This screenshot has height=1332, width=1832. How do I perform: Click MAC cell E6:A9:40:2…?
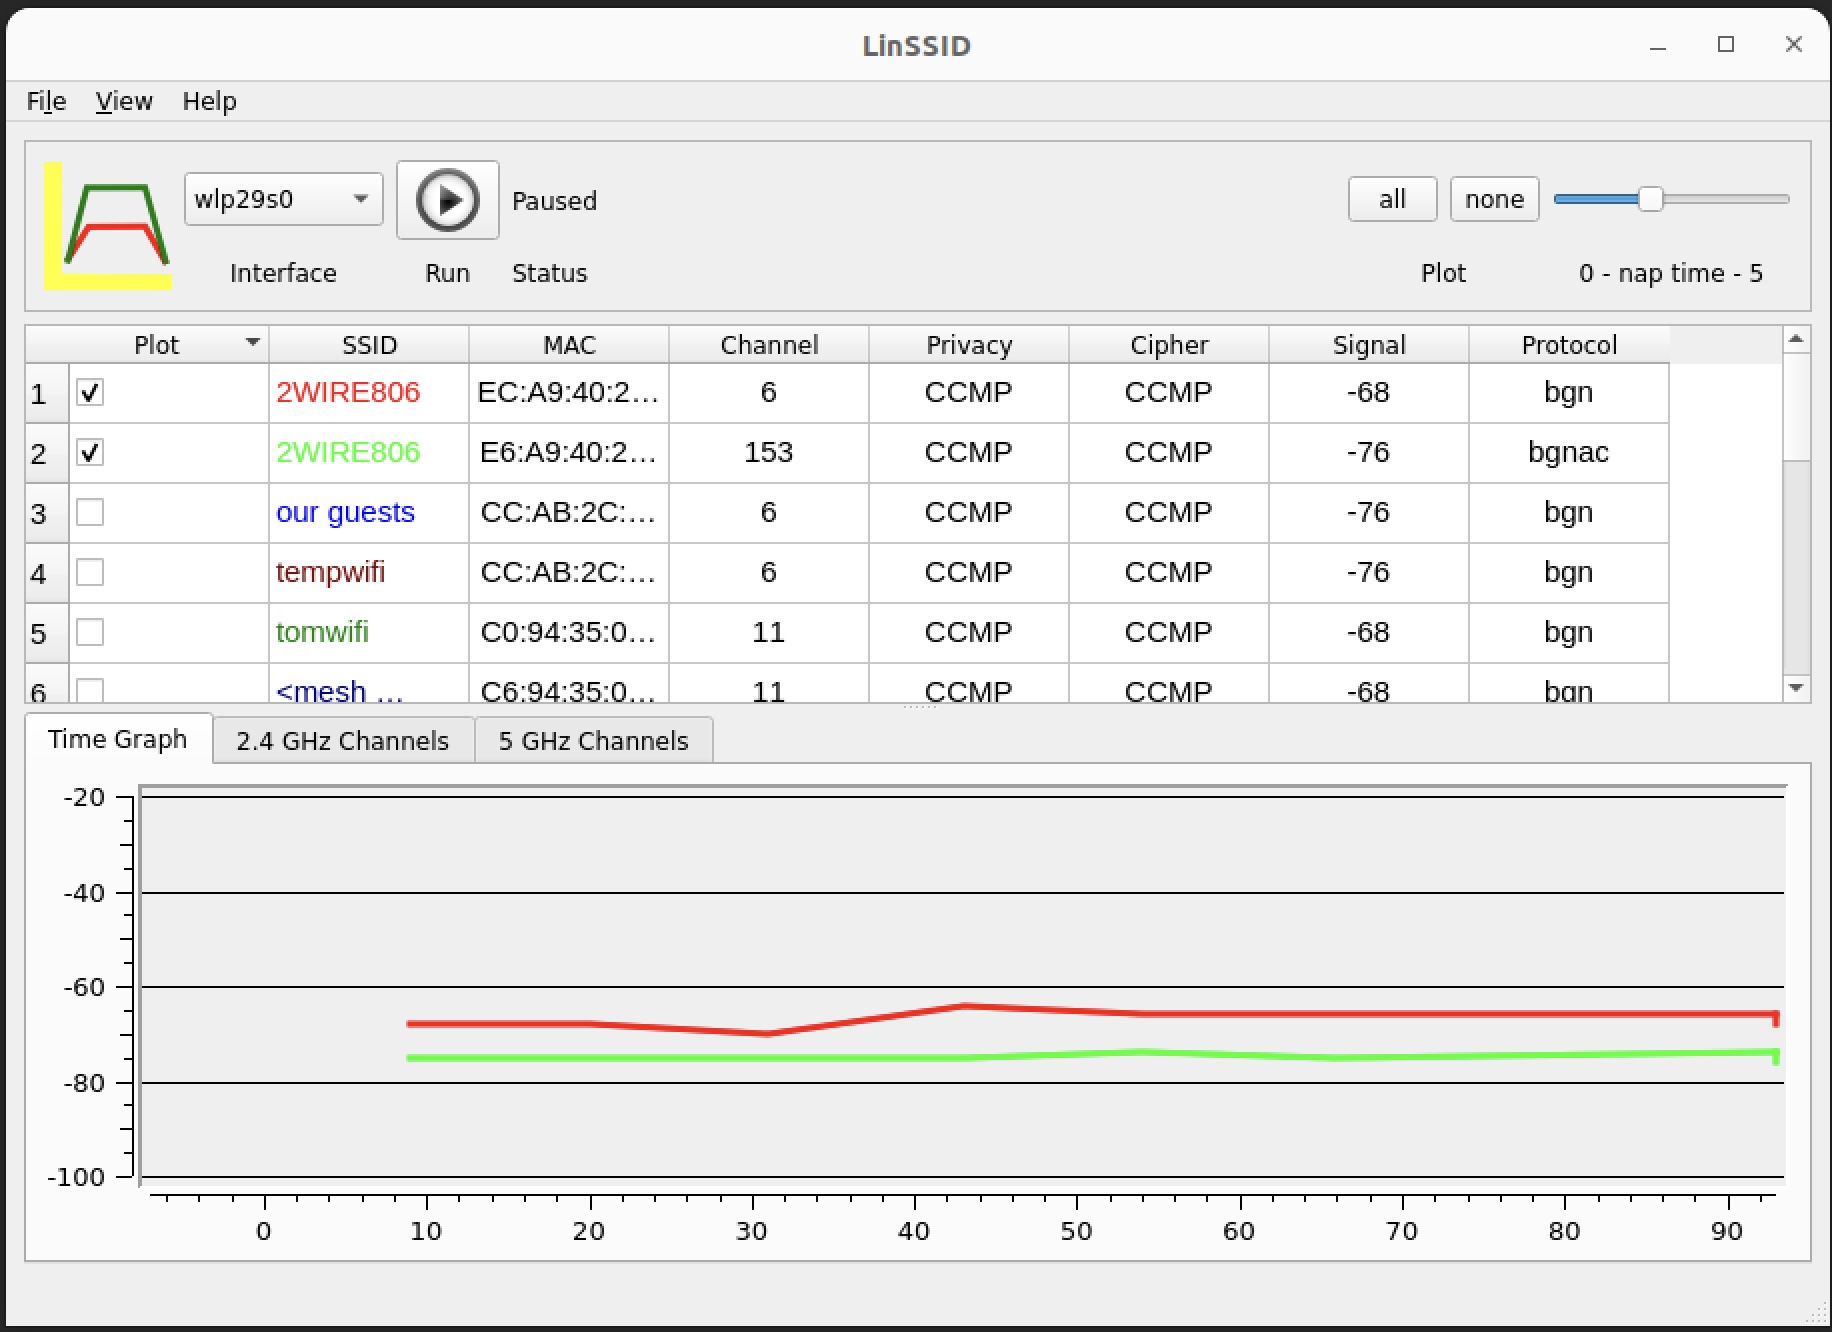(569, 452)
